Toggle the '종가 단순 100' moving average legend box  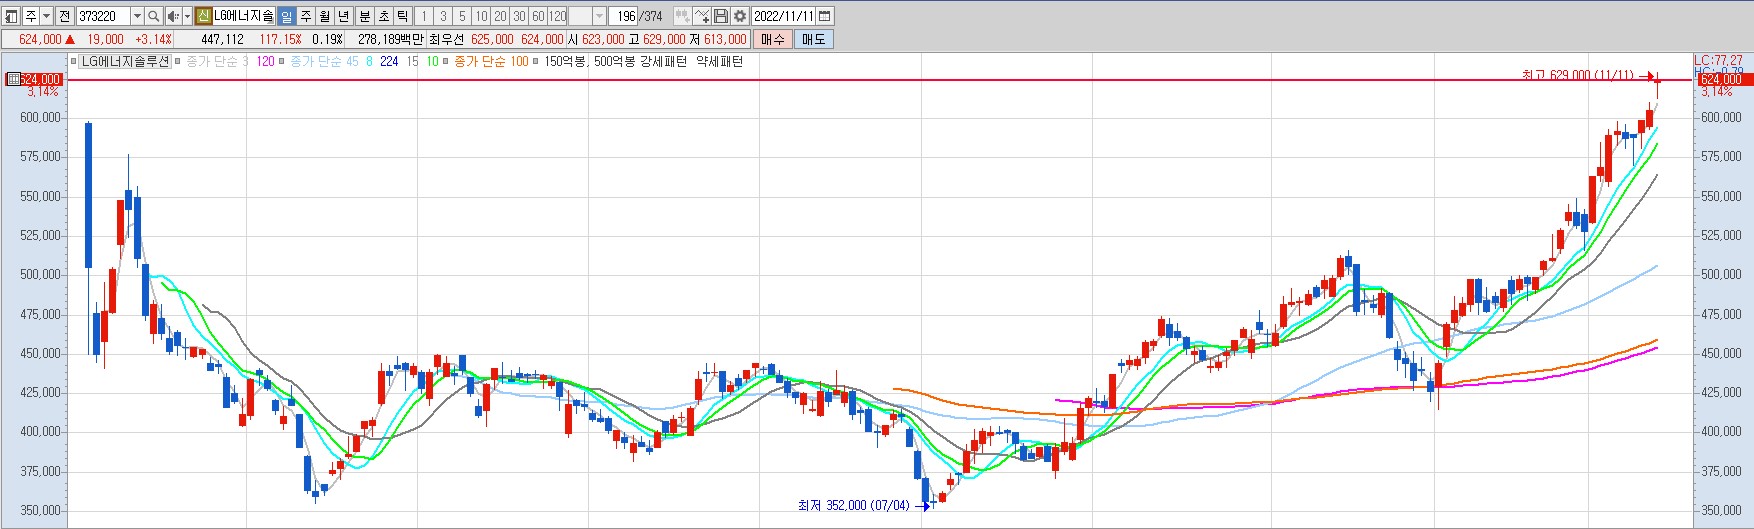click(445, 61)
